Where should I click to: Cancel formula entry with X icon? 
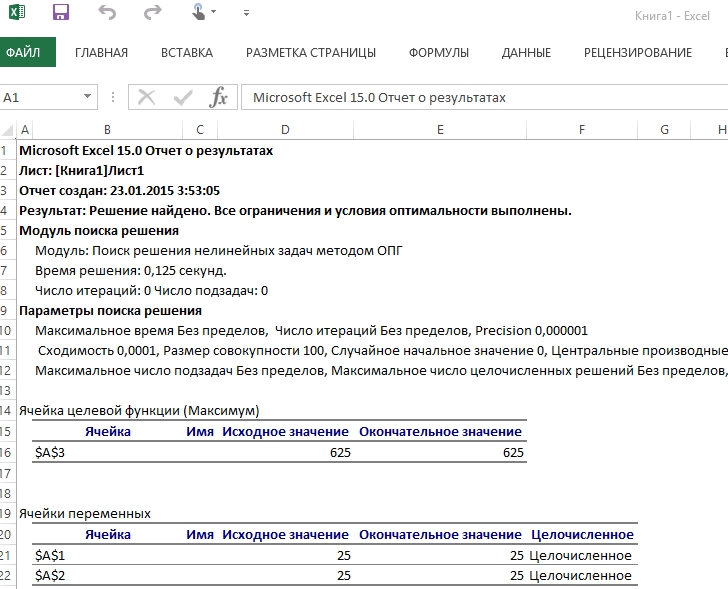[147, 97]
